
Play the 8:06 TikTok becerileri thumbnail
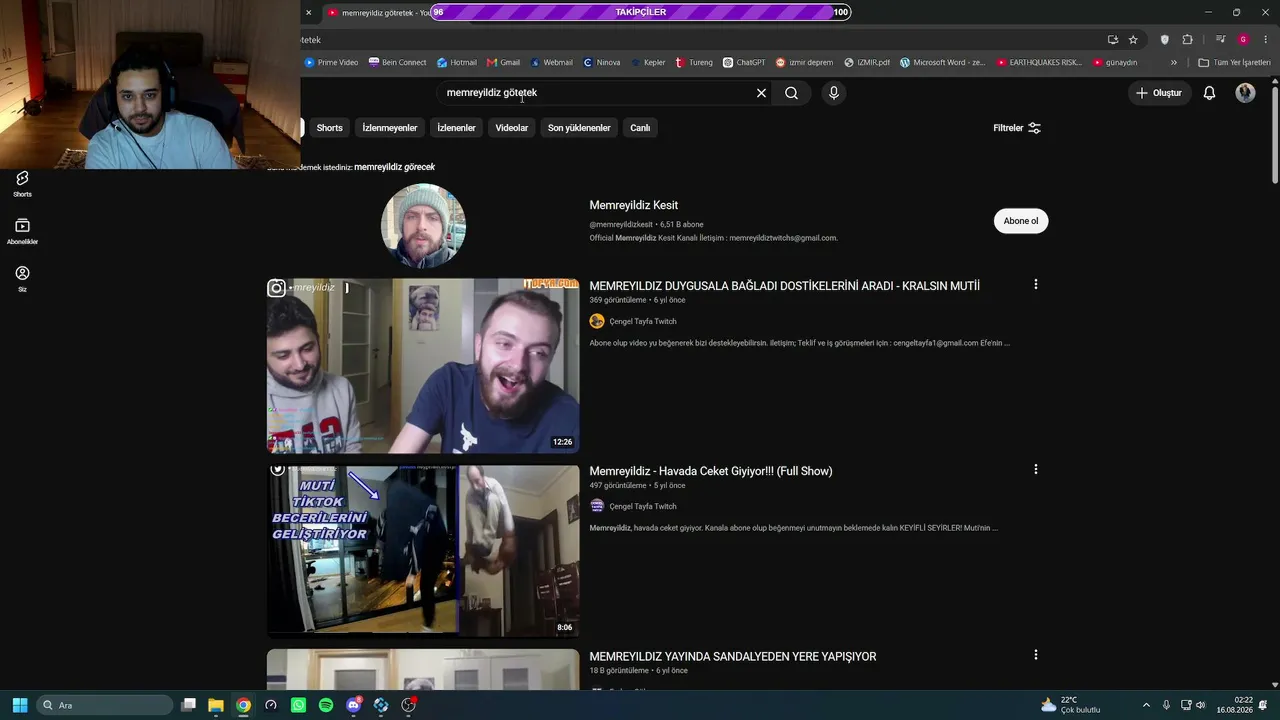[423, 551]
